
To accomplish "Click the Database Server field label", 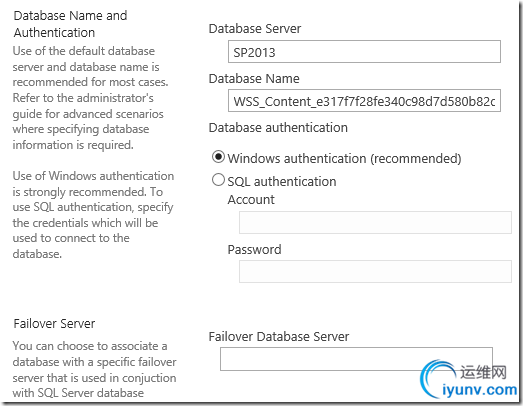I will coord(255,29).
